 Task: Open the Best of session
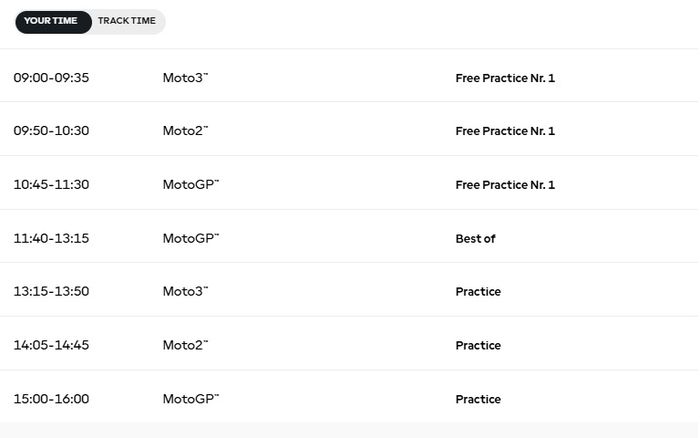pyautogui.click(x=475, y=239)
